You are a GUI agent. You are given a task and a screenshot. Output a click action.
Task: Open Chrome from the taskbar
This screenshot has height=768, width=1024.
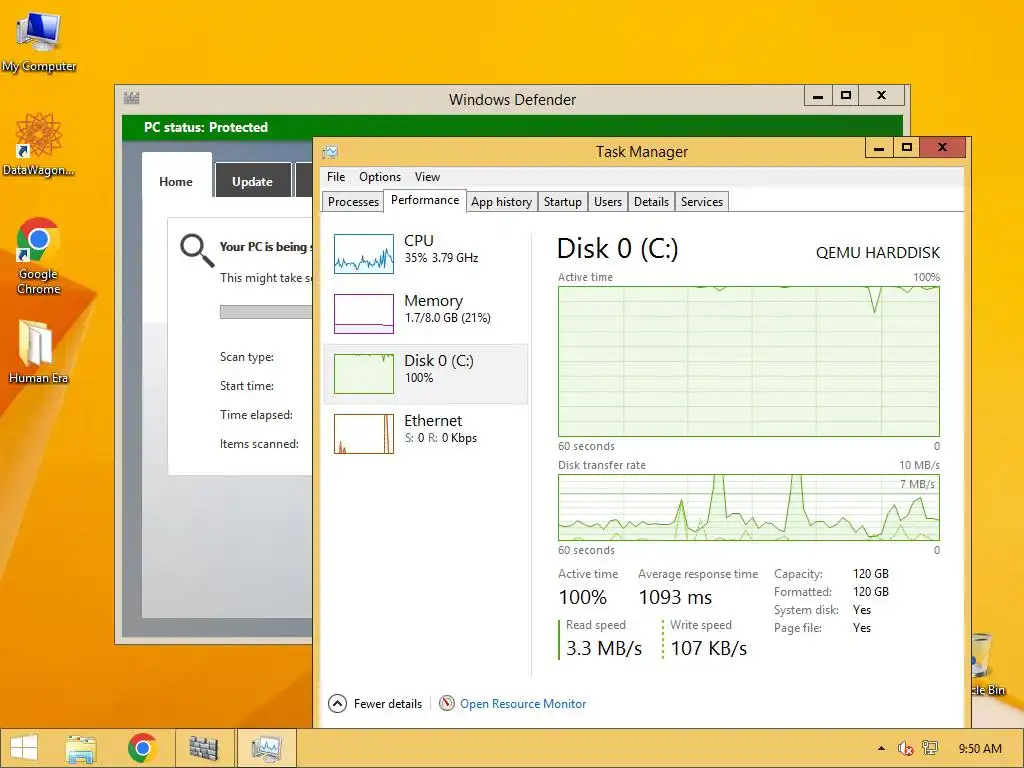[x=142, y=748]
